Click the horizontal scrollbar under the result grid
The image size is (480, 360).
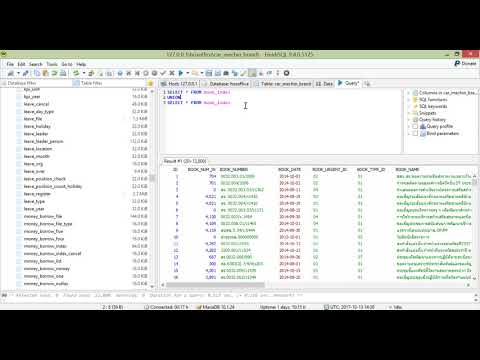(x=215, y=285)
